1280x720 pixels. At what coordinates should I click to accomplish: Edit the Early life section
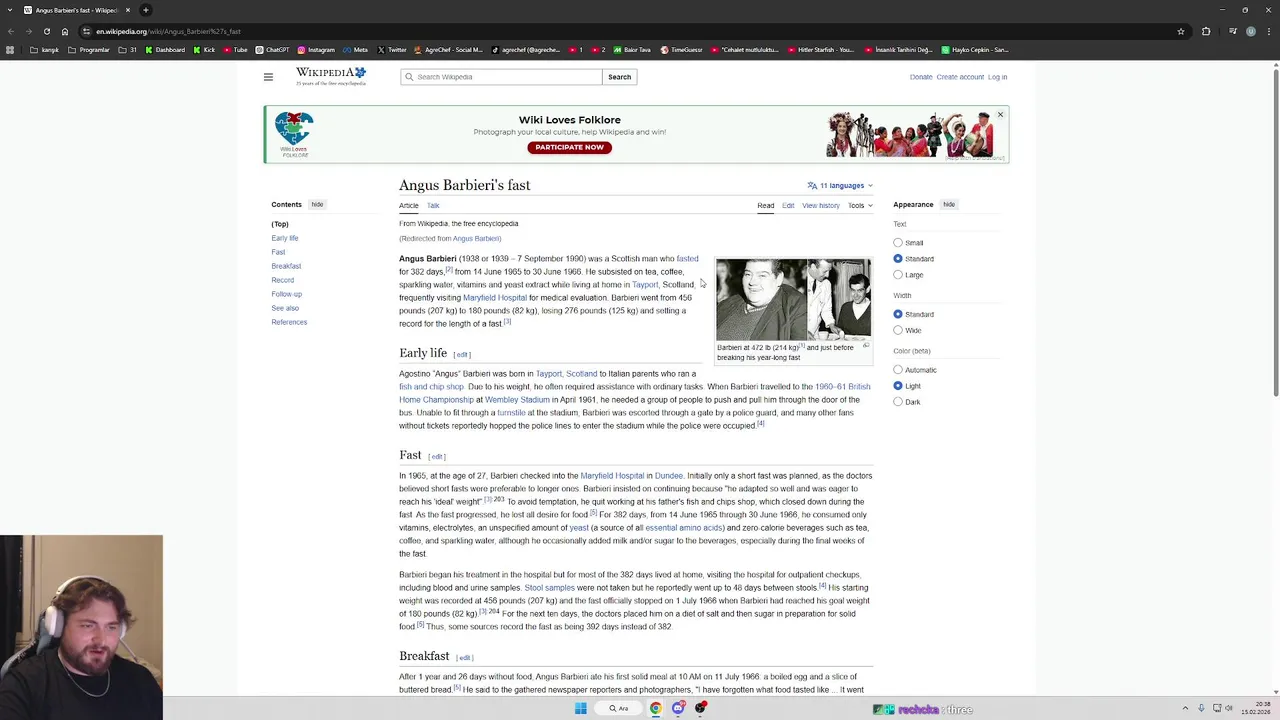[462, 354]
